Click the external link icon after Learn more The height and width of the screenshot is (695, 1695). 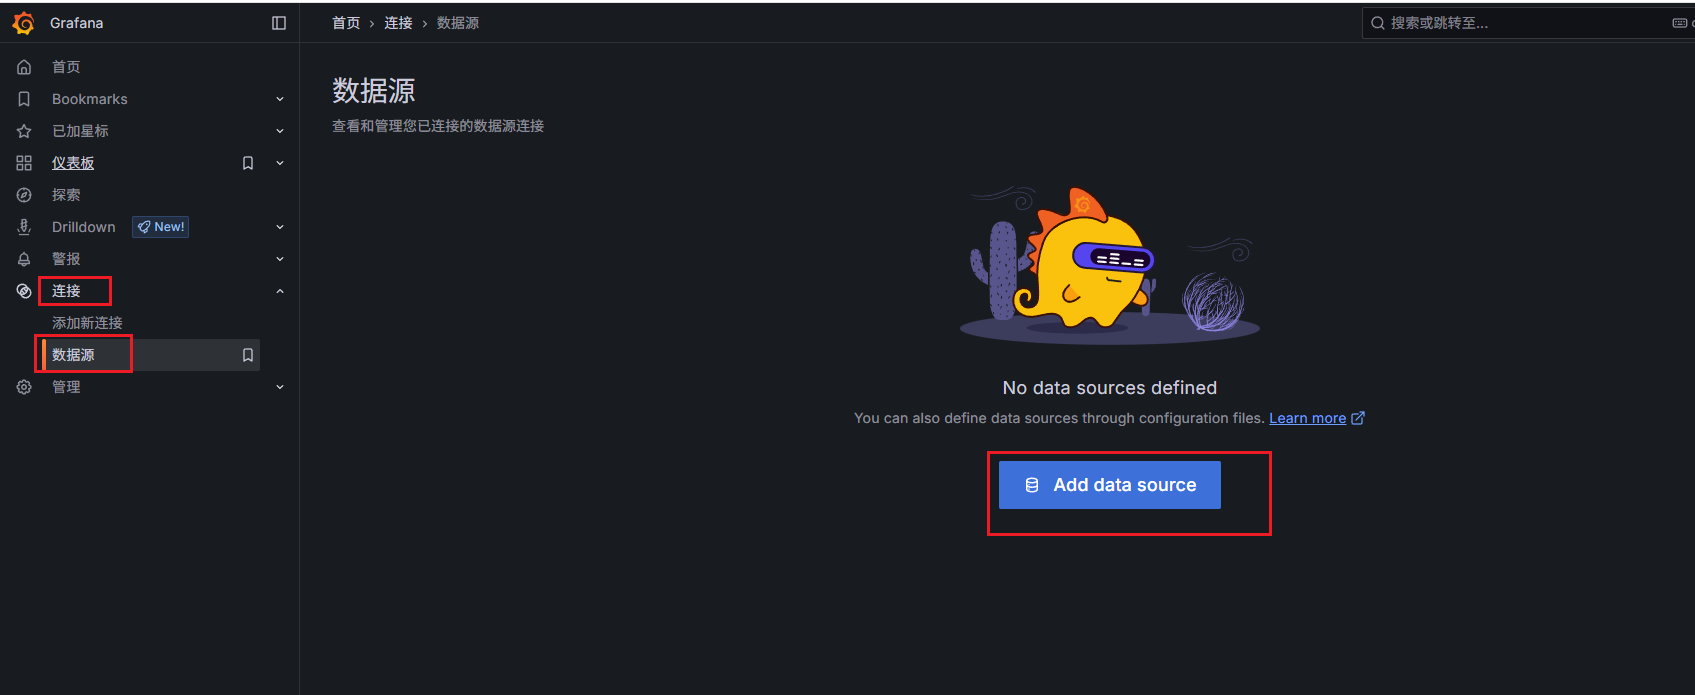1358,418
